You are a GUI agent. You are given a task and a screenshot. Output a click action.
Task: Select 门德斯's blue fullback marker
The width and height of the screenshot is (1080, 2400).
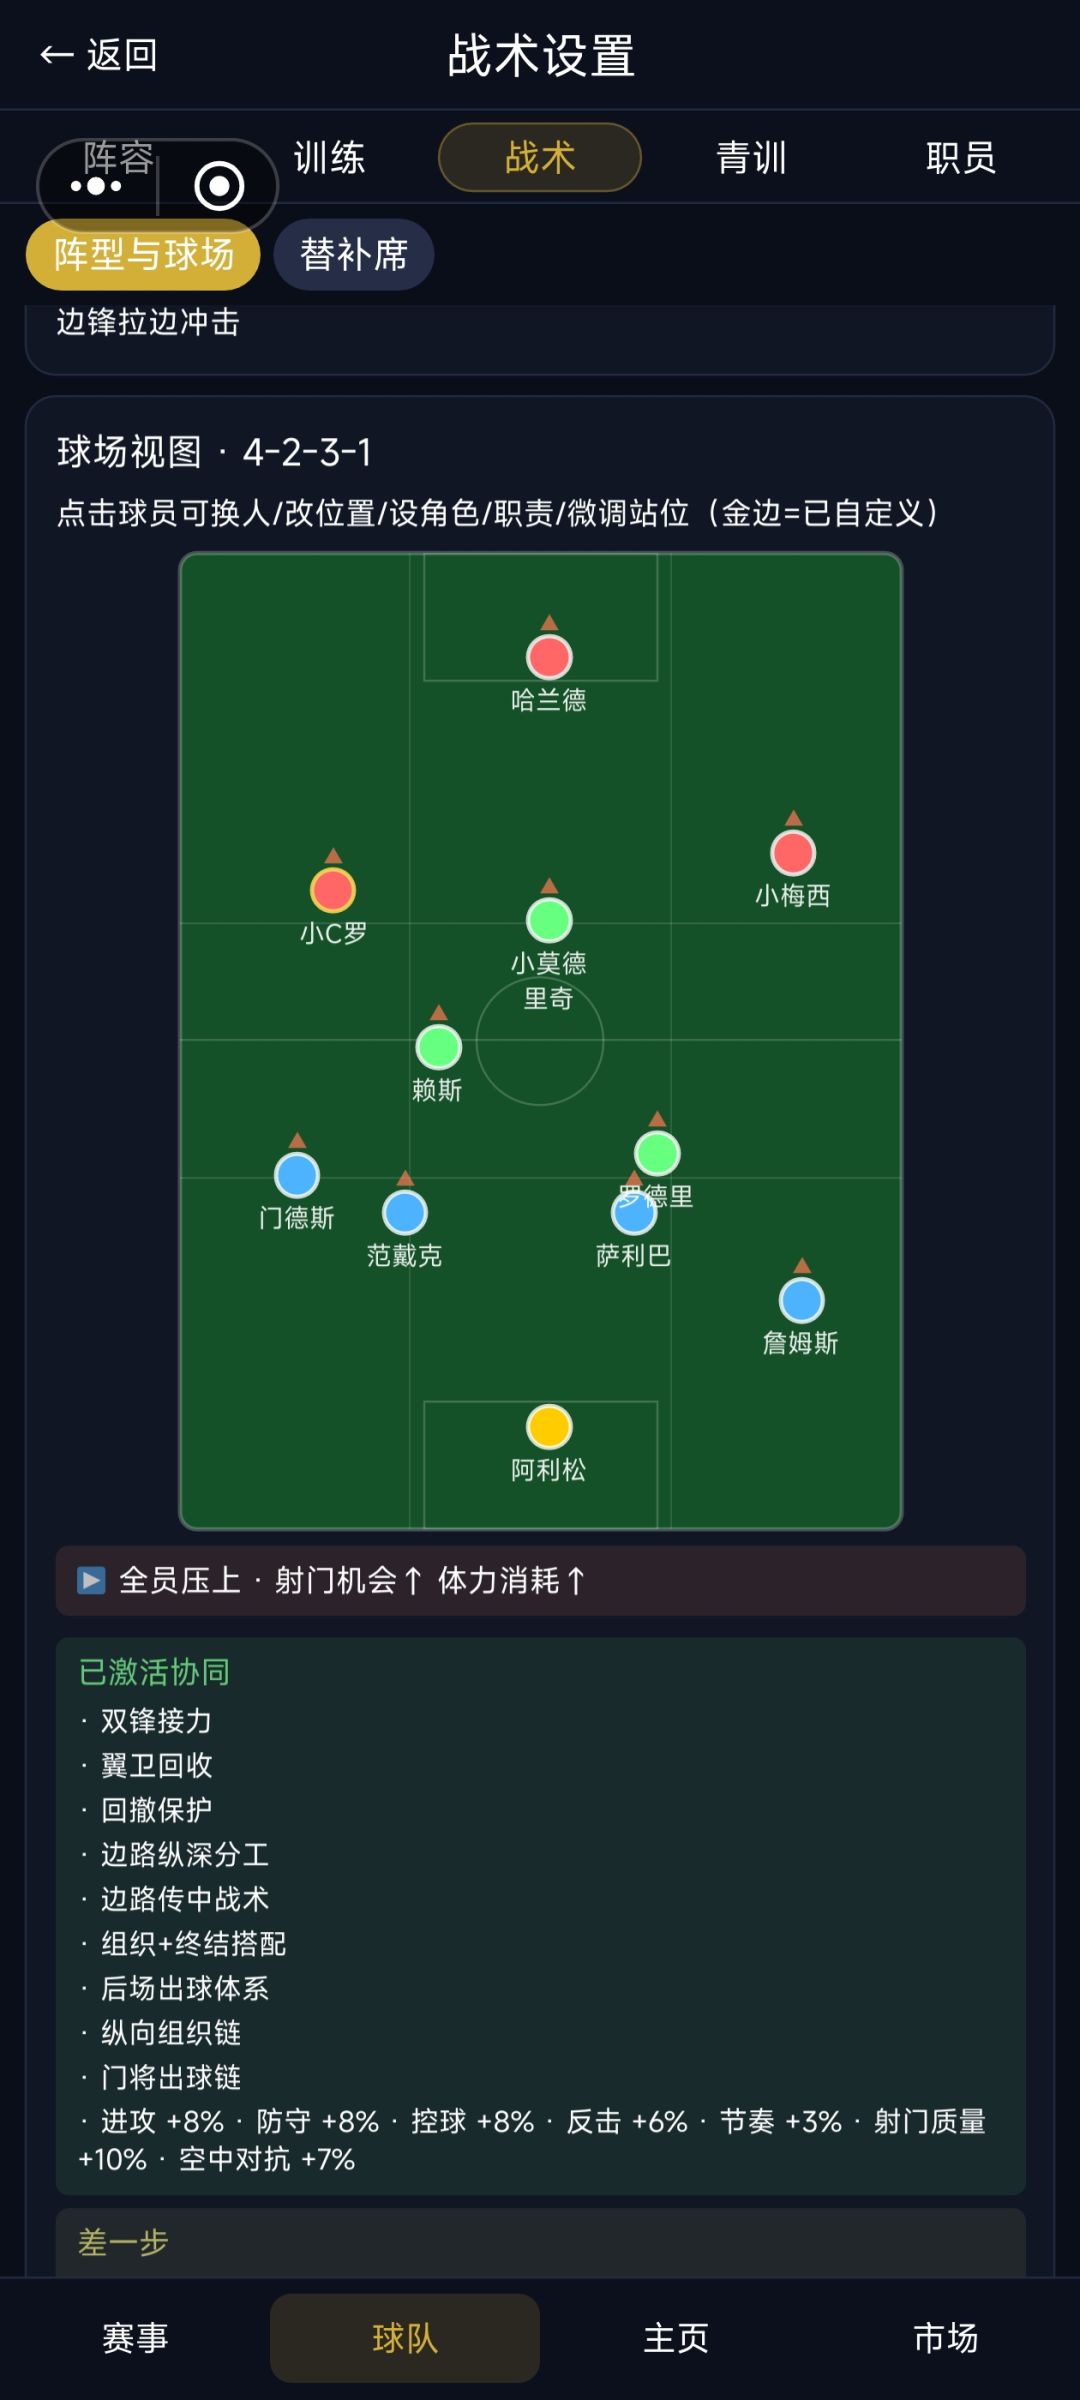click(x=297, y=1175)
